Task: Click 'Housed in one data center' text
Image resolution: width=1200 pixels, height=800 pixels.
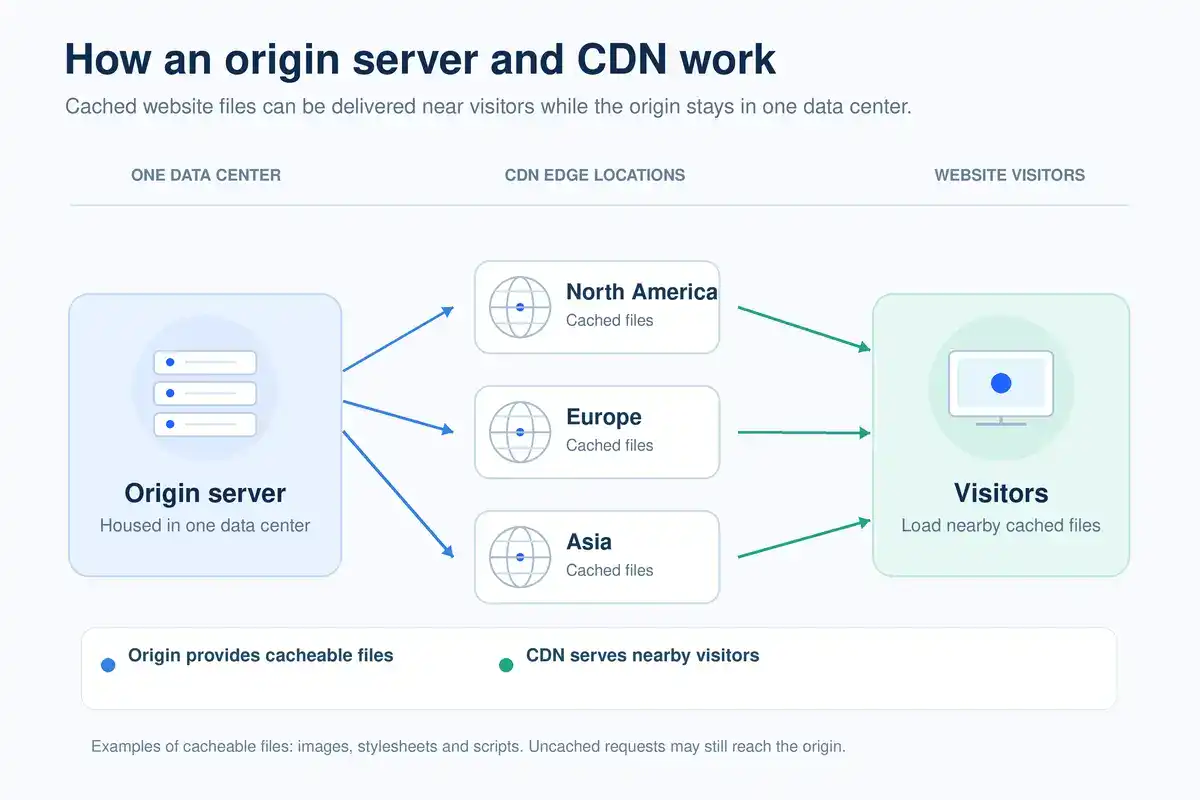Action: (x=205, y=525)
